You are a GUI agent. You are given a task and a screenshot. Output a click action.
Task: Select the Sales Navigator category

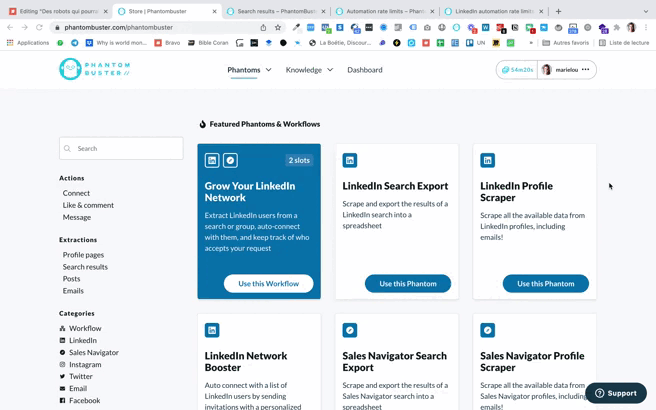coord(89,353)
